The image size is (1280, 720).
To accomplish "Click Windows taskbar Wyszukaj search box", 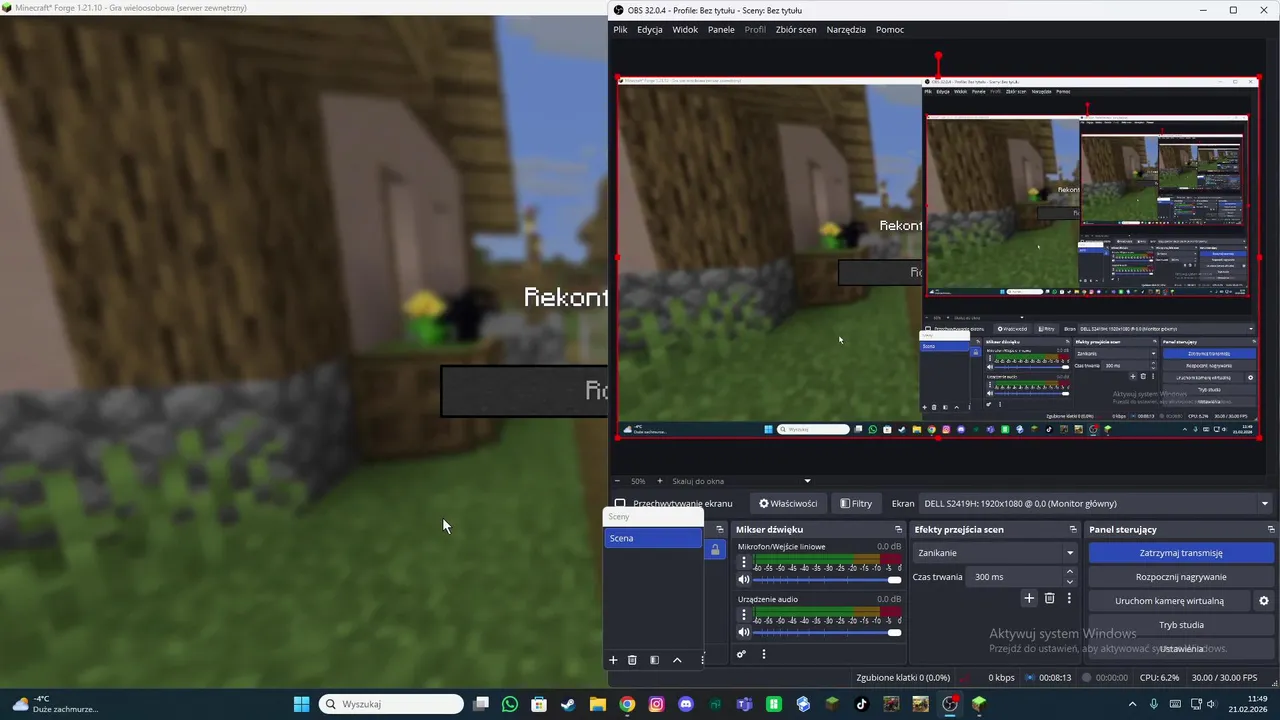I will (x=391, y=704).
